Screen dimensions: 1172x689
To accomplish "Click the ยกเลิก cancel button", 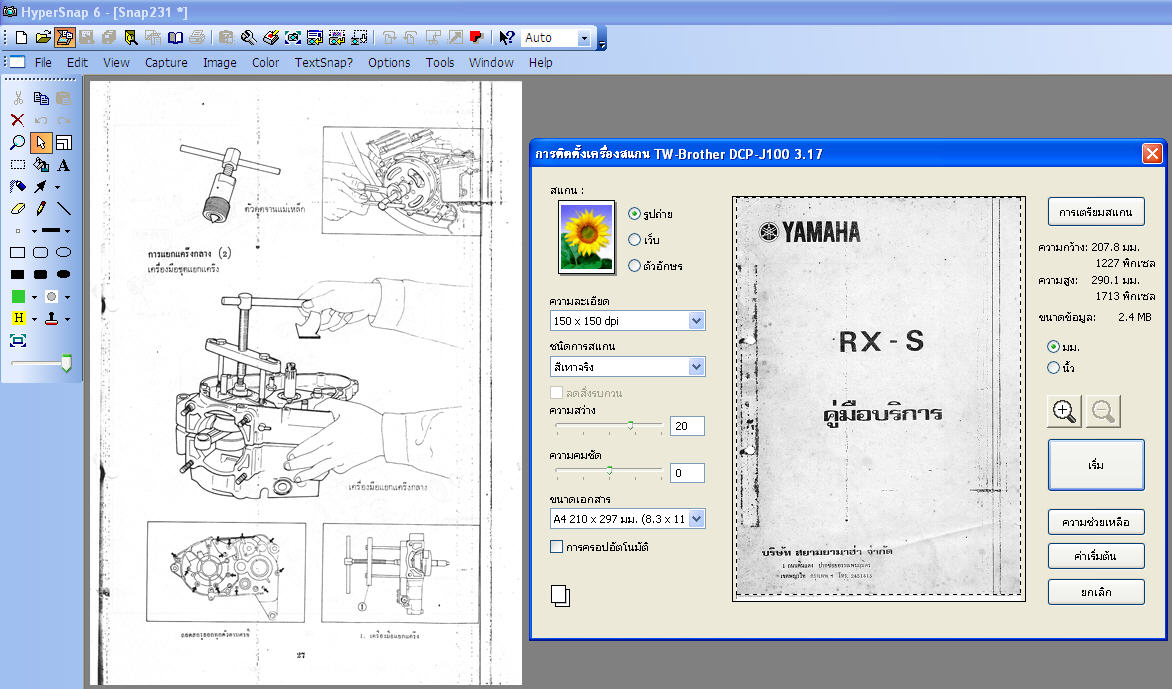I will point(1096,592).
